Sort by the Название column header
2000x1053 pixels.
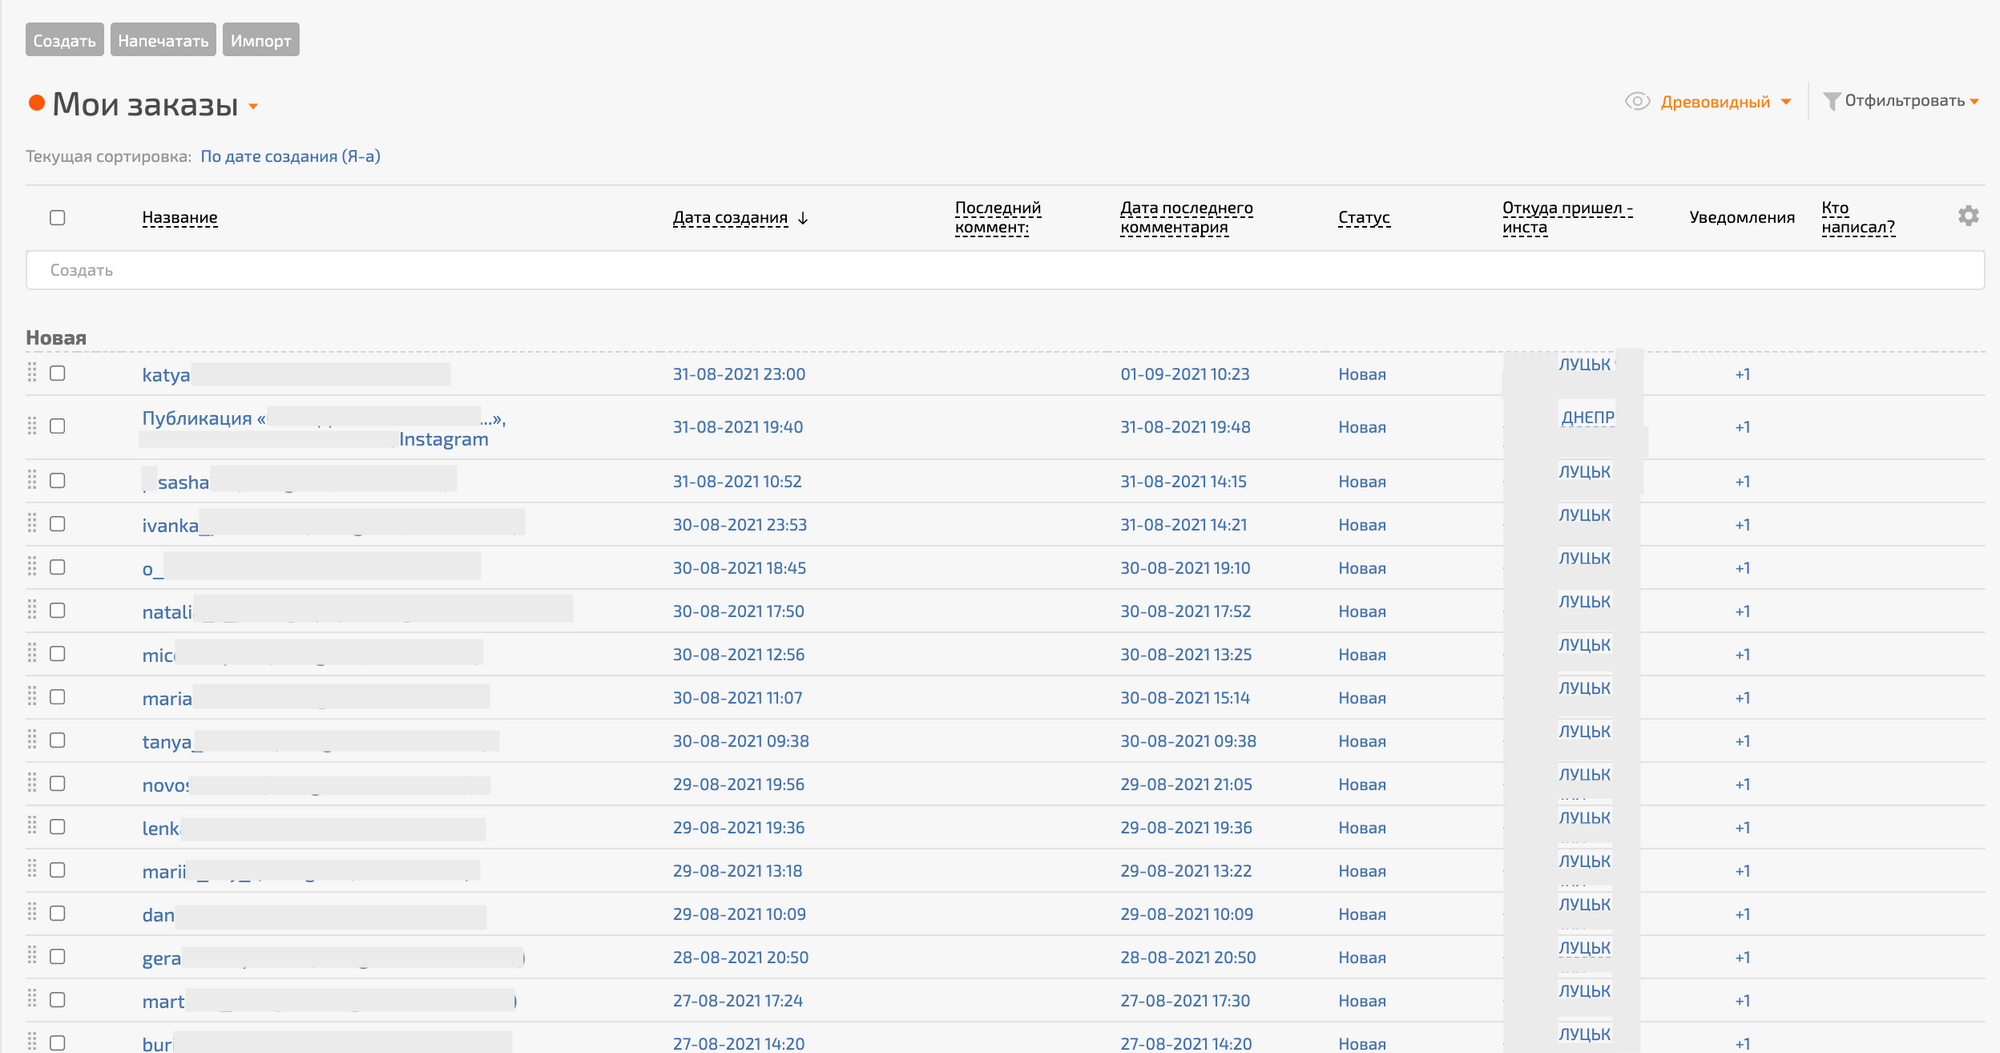coord(180,218)
